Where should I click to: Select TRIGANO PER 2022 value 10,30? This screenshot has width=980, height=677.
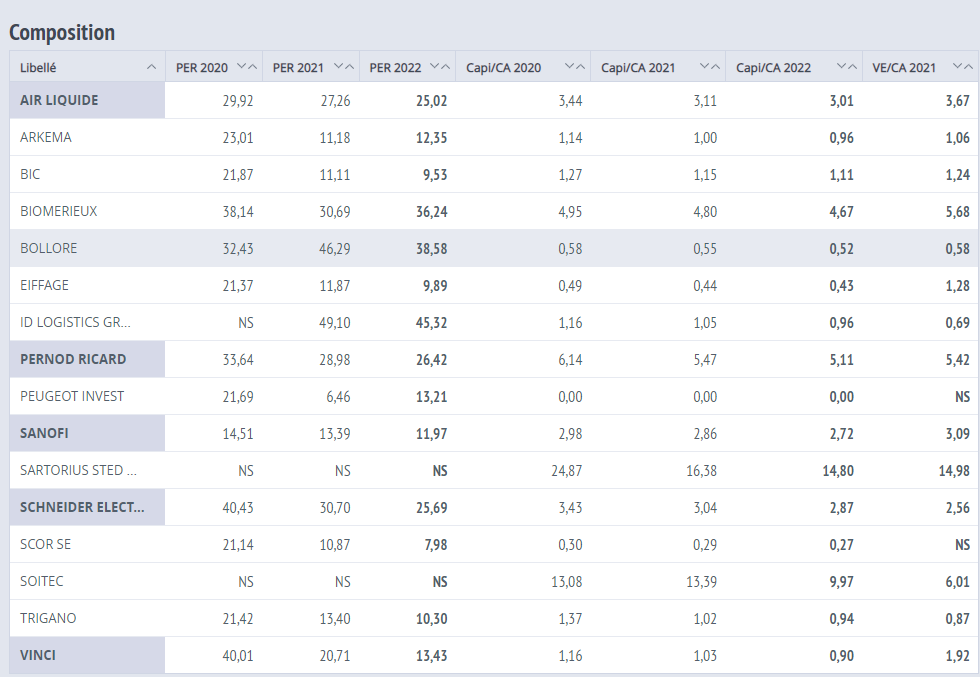tap(432, 618)
